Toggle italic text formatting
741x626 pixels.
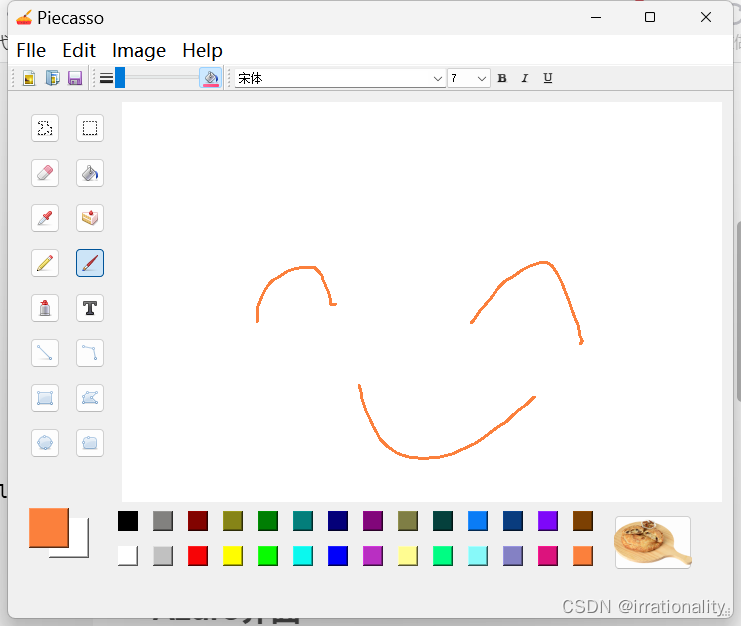click(x=525, y=78)
